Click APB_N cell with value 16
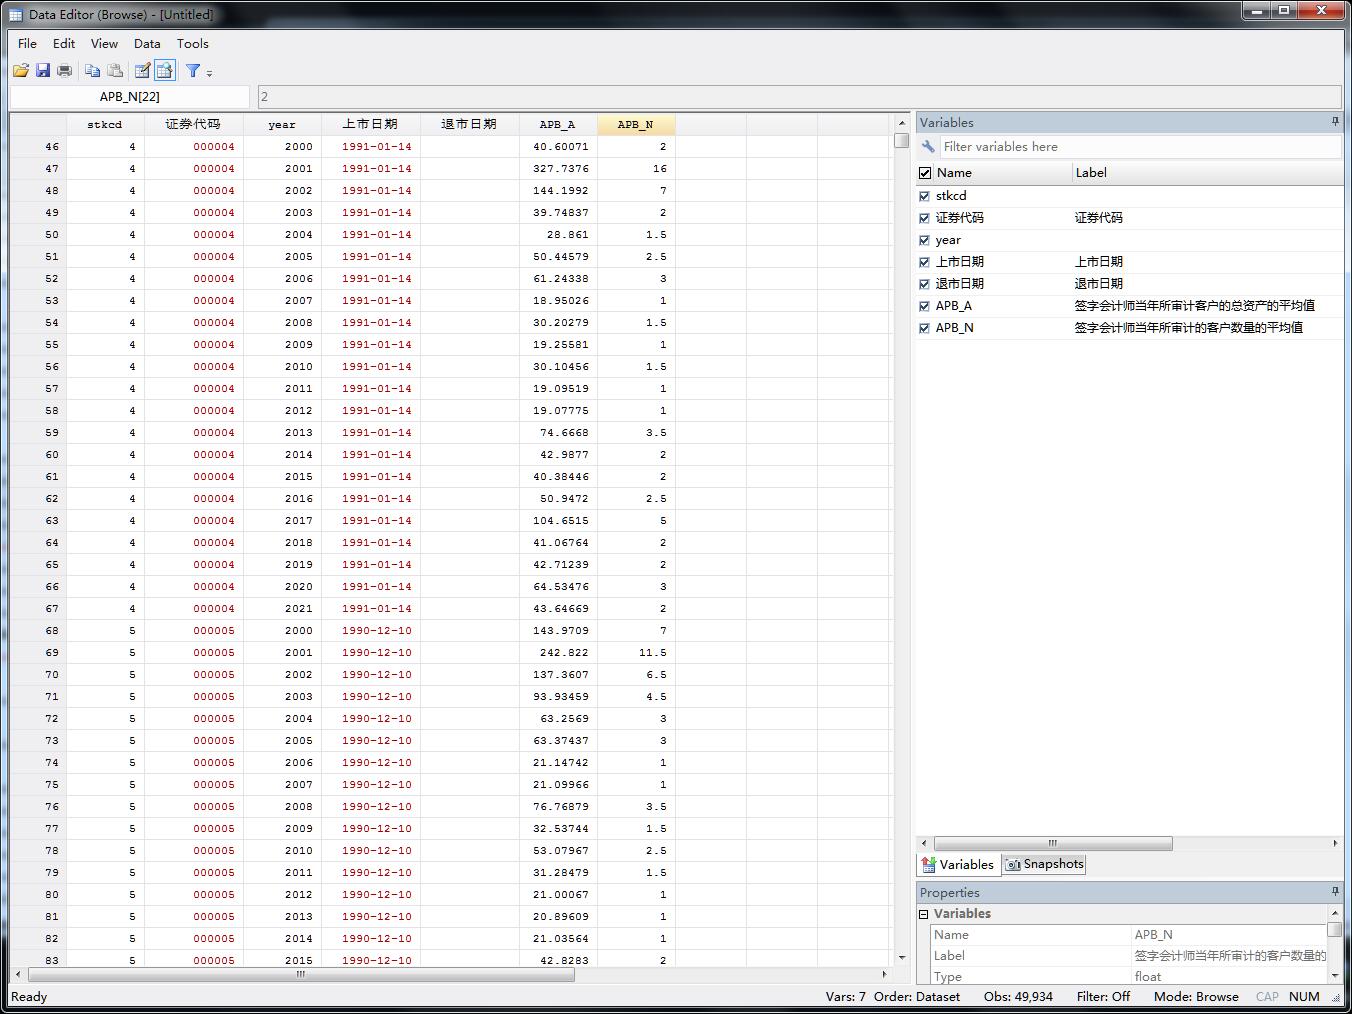 tap(636, 169)
